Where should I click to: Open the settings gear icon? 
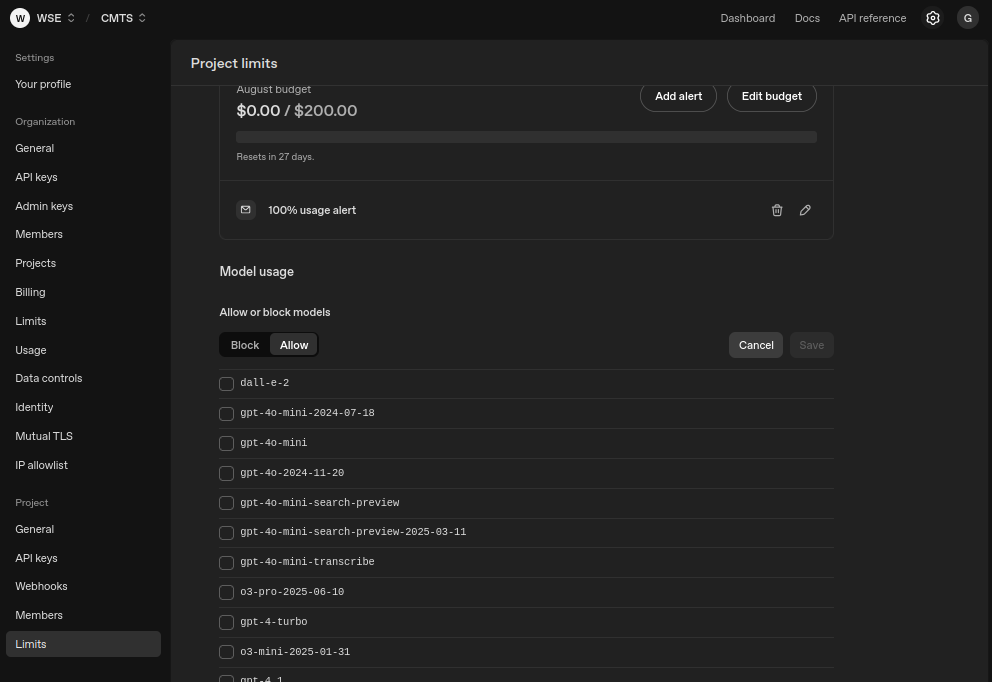[933, 17]
